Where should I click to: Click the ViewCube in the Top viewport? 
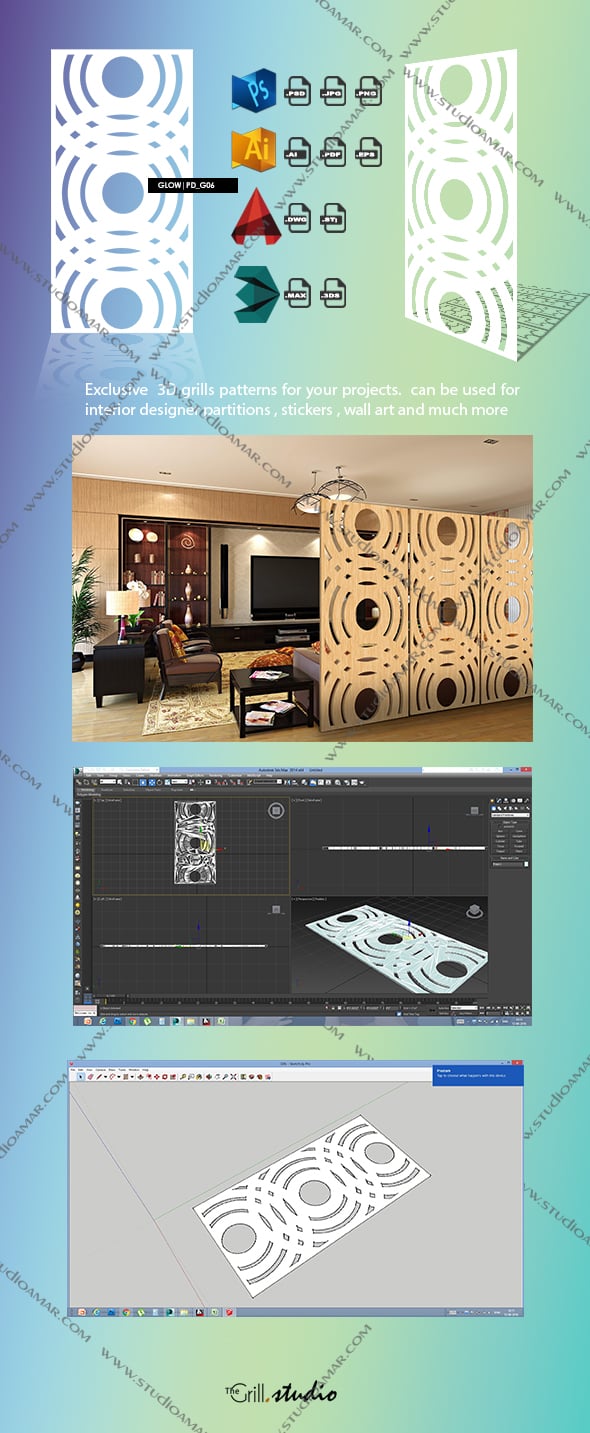[275, 812]
